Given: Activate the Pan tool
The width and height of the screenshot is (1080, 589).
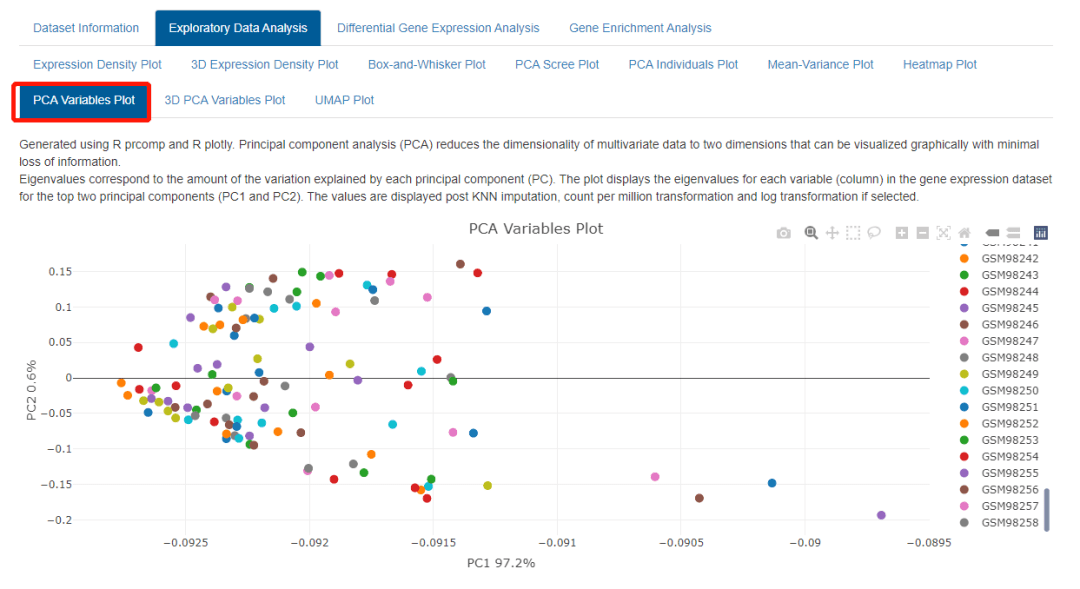Looking at the screenshot, I should (832, 233).
